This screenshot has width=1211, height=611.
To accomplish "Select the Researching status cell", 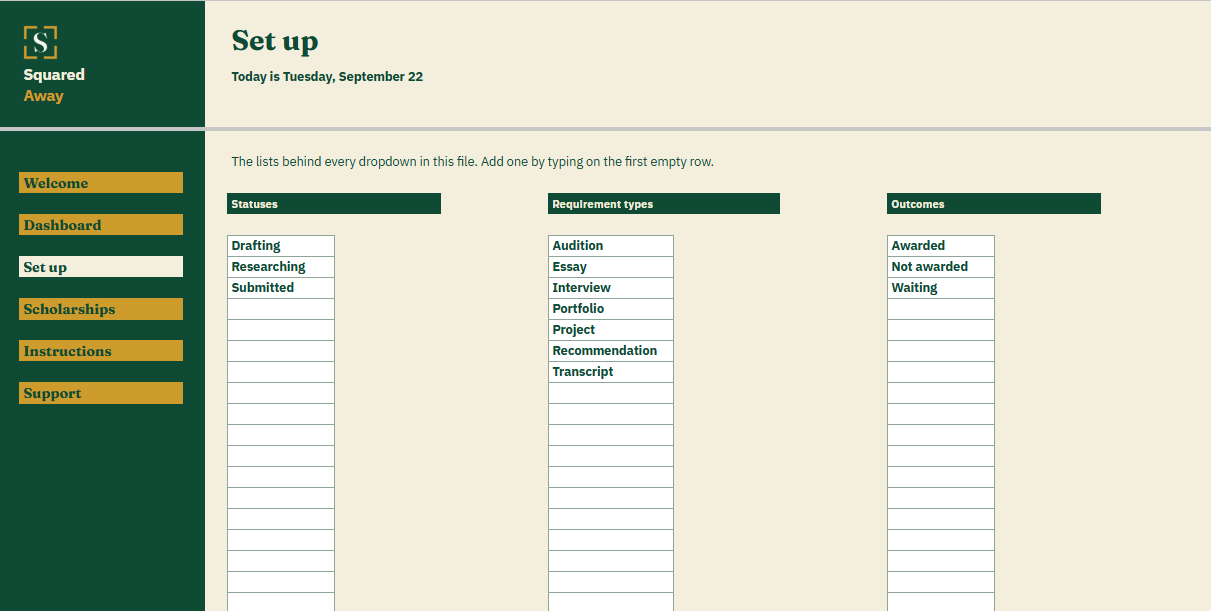I will click(281, 267).
